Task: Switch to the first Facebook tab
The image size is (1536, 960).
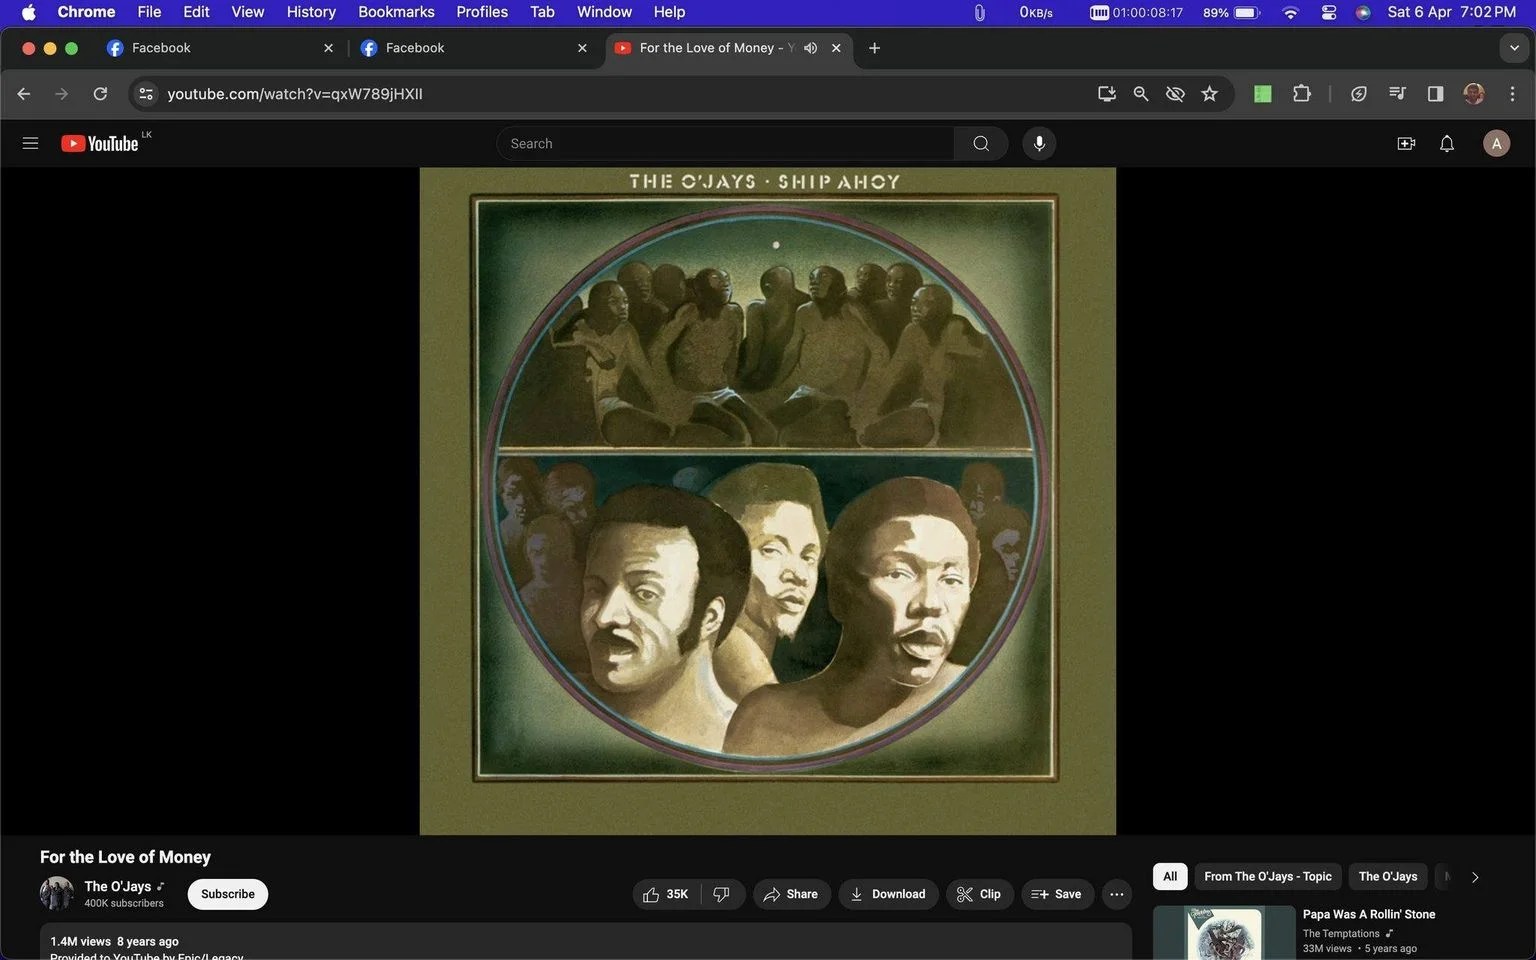Action: (x=220, y=47)
